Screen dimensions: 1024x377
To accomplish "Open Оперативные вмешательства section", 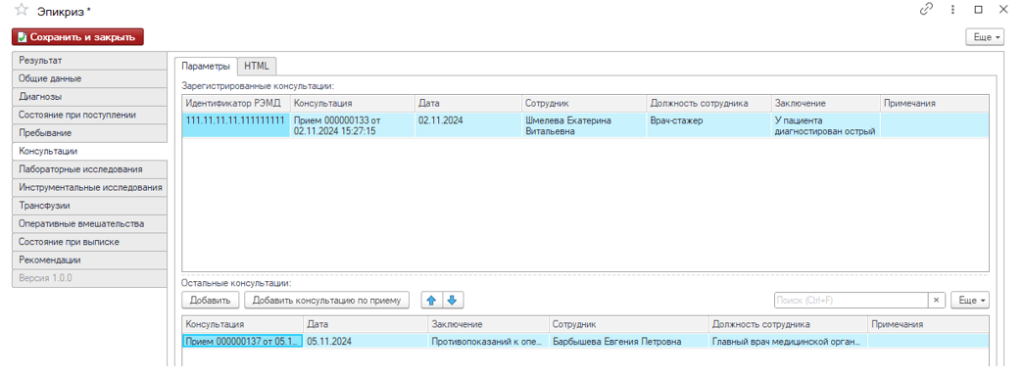I will point(89,223).
